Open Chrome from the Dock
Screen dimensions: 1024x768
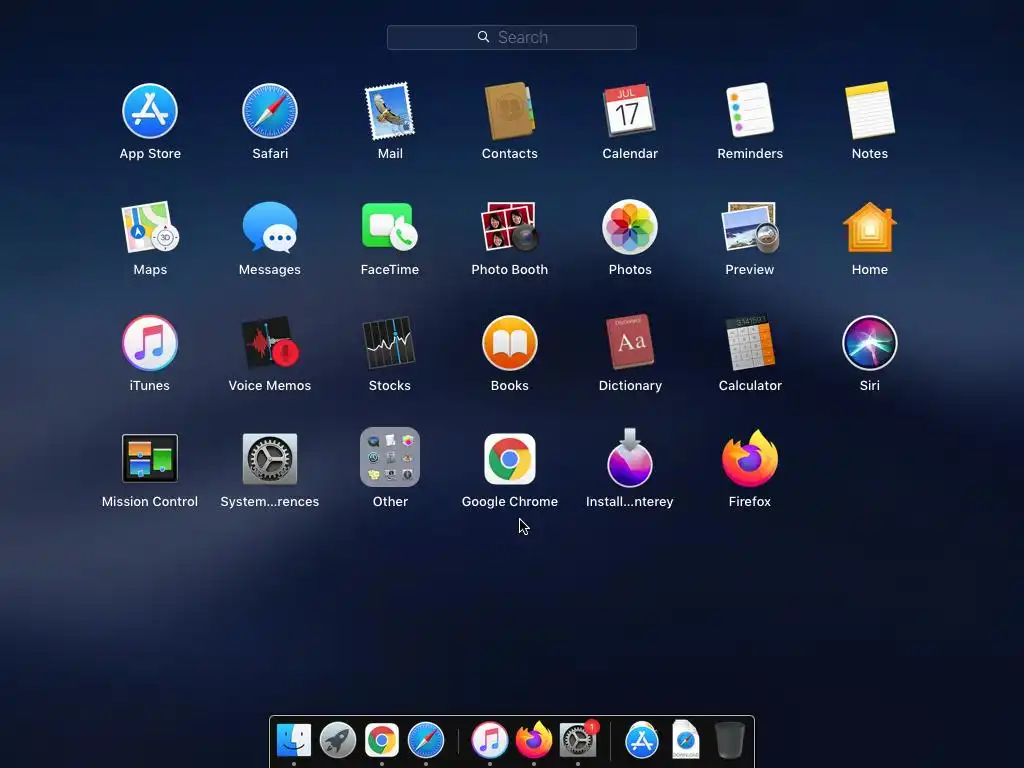click(381, 741)
